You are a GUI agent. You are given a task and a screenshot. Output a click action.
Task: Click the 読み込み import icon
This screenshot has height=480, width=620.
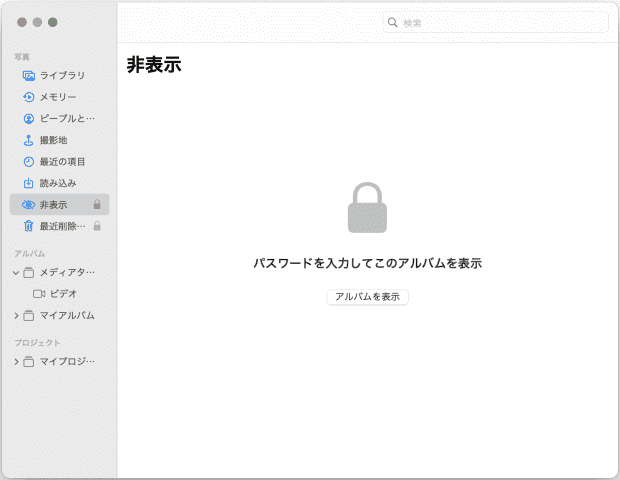pyautogui.click(x=28, y=183)
